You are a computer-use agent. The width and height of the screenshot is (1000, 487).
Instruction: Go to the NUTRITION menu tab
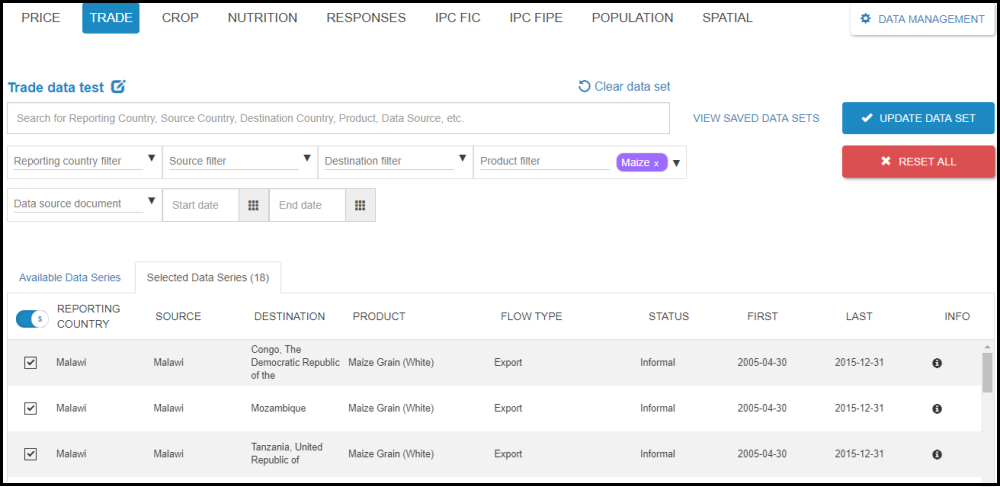pos(262,18)
